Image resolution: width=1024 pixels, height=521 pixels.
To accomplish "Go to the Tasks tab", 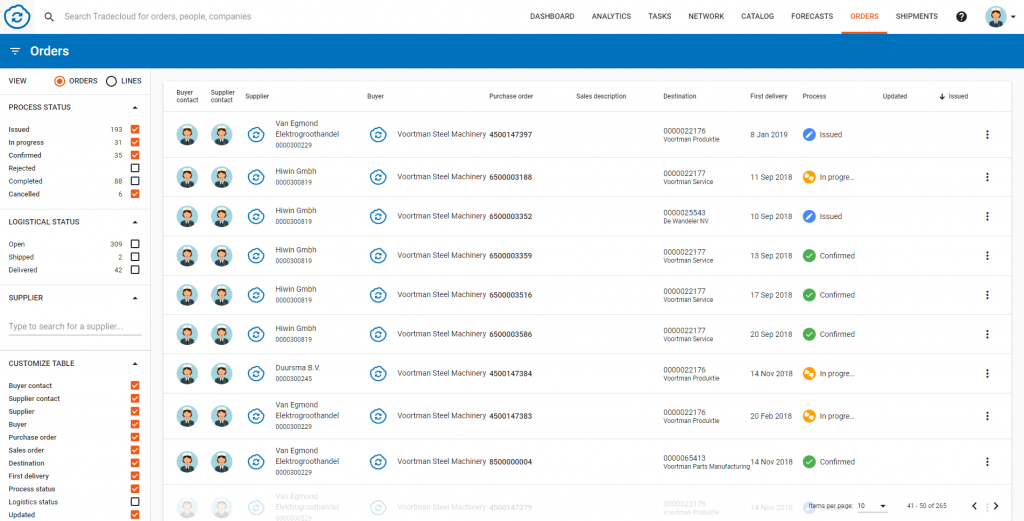I will coord(660,16).
